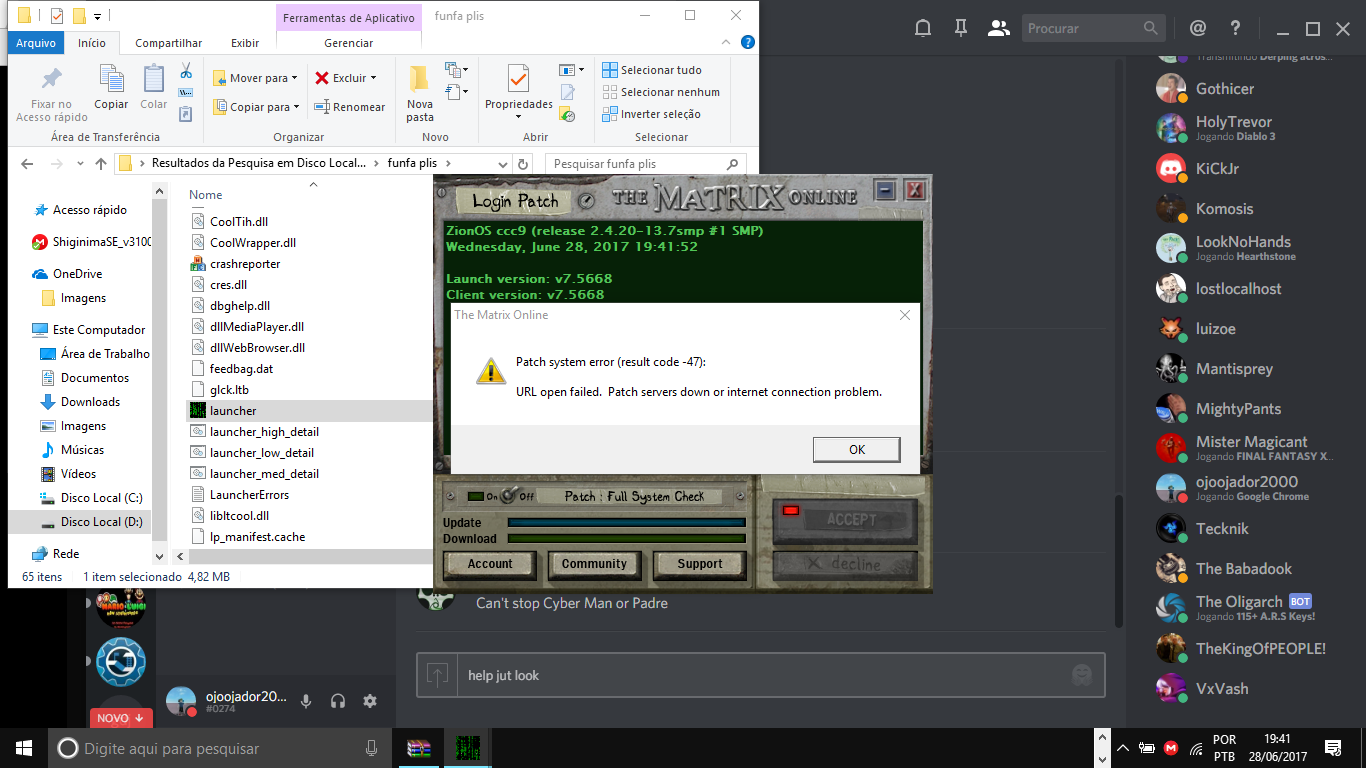Expand the Excluir dropdown arrow
The height and width of the screenshot is (768, 1366).
[x=374, y=78]
